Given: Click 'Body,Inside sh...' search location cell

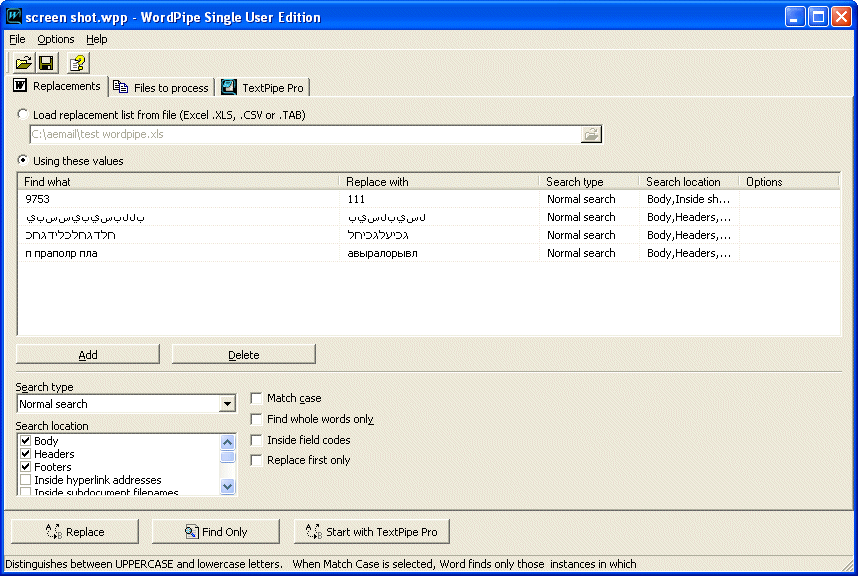Looking at the screenshot, I should [688, 199].
